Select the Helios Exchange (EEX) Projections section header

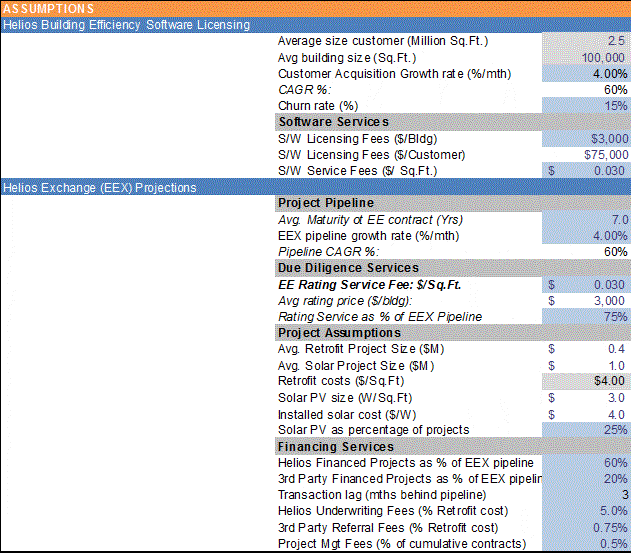100,187
